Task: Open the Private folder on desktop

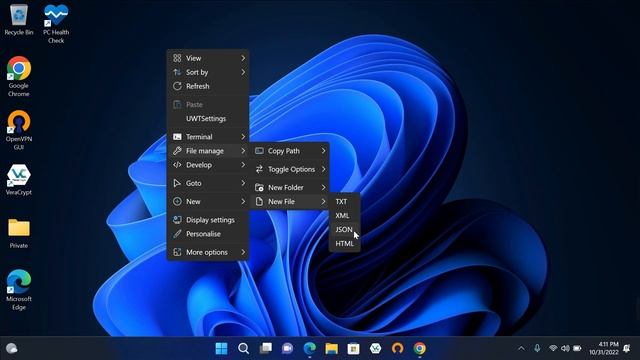Action: (x=19, y=233)
